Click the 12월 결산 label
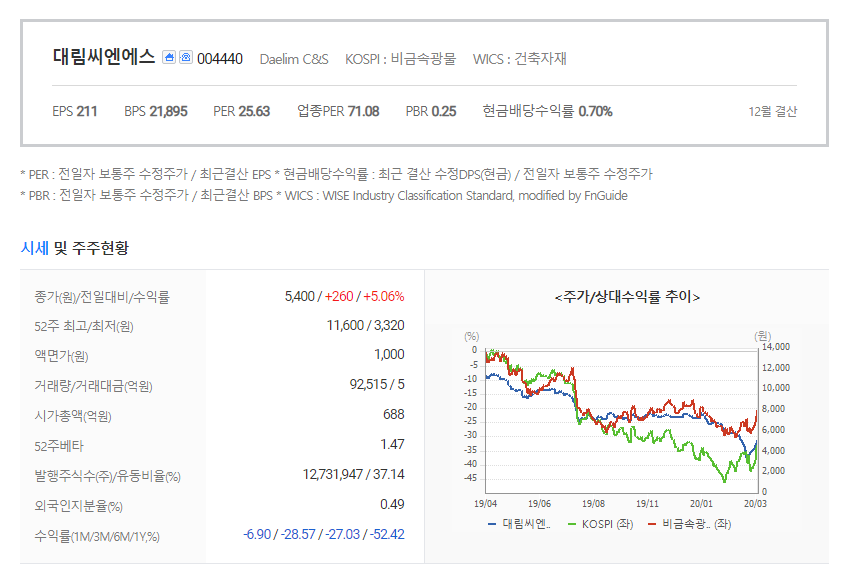The height and width of the screenshot is (569, 849). (773, 112)
